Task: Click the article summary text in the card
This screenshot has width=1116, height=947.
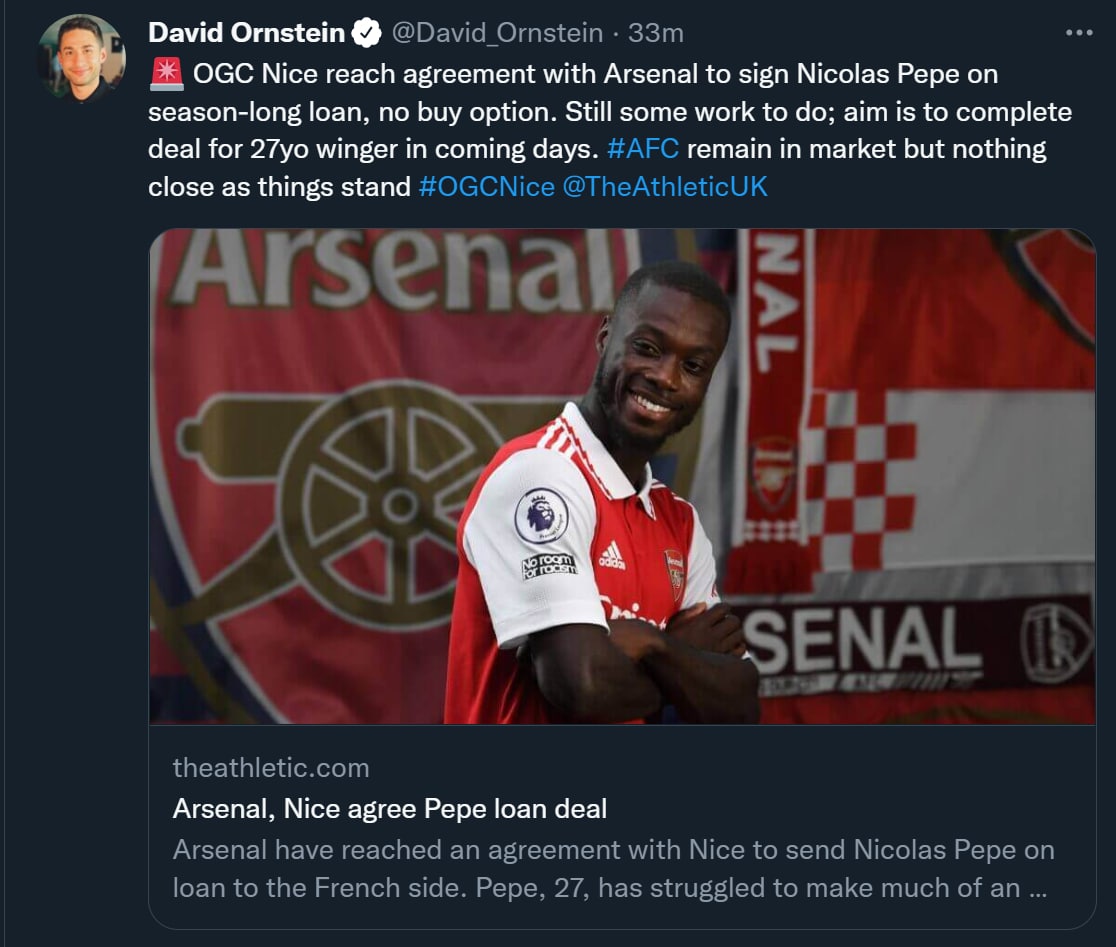Action: [612, 868]
